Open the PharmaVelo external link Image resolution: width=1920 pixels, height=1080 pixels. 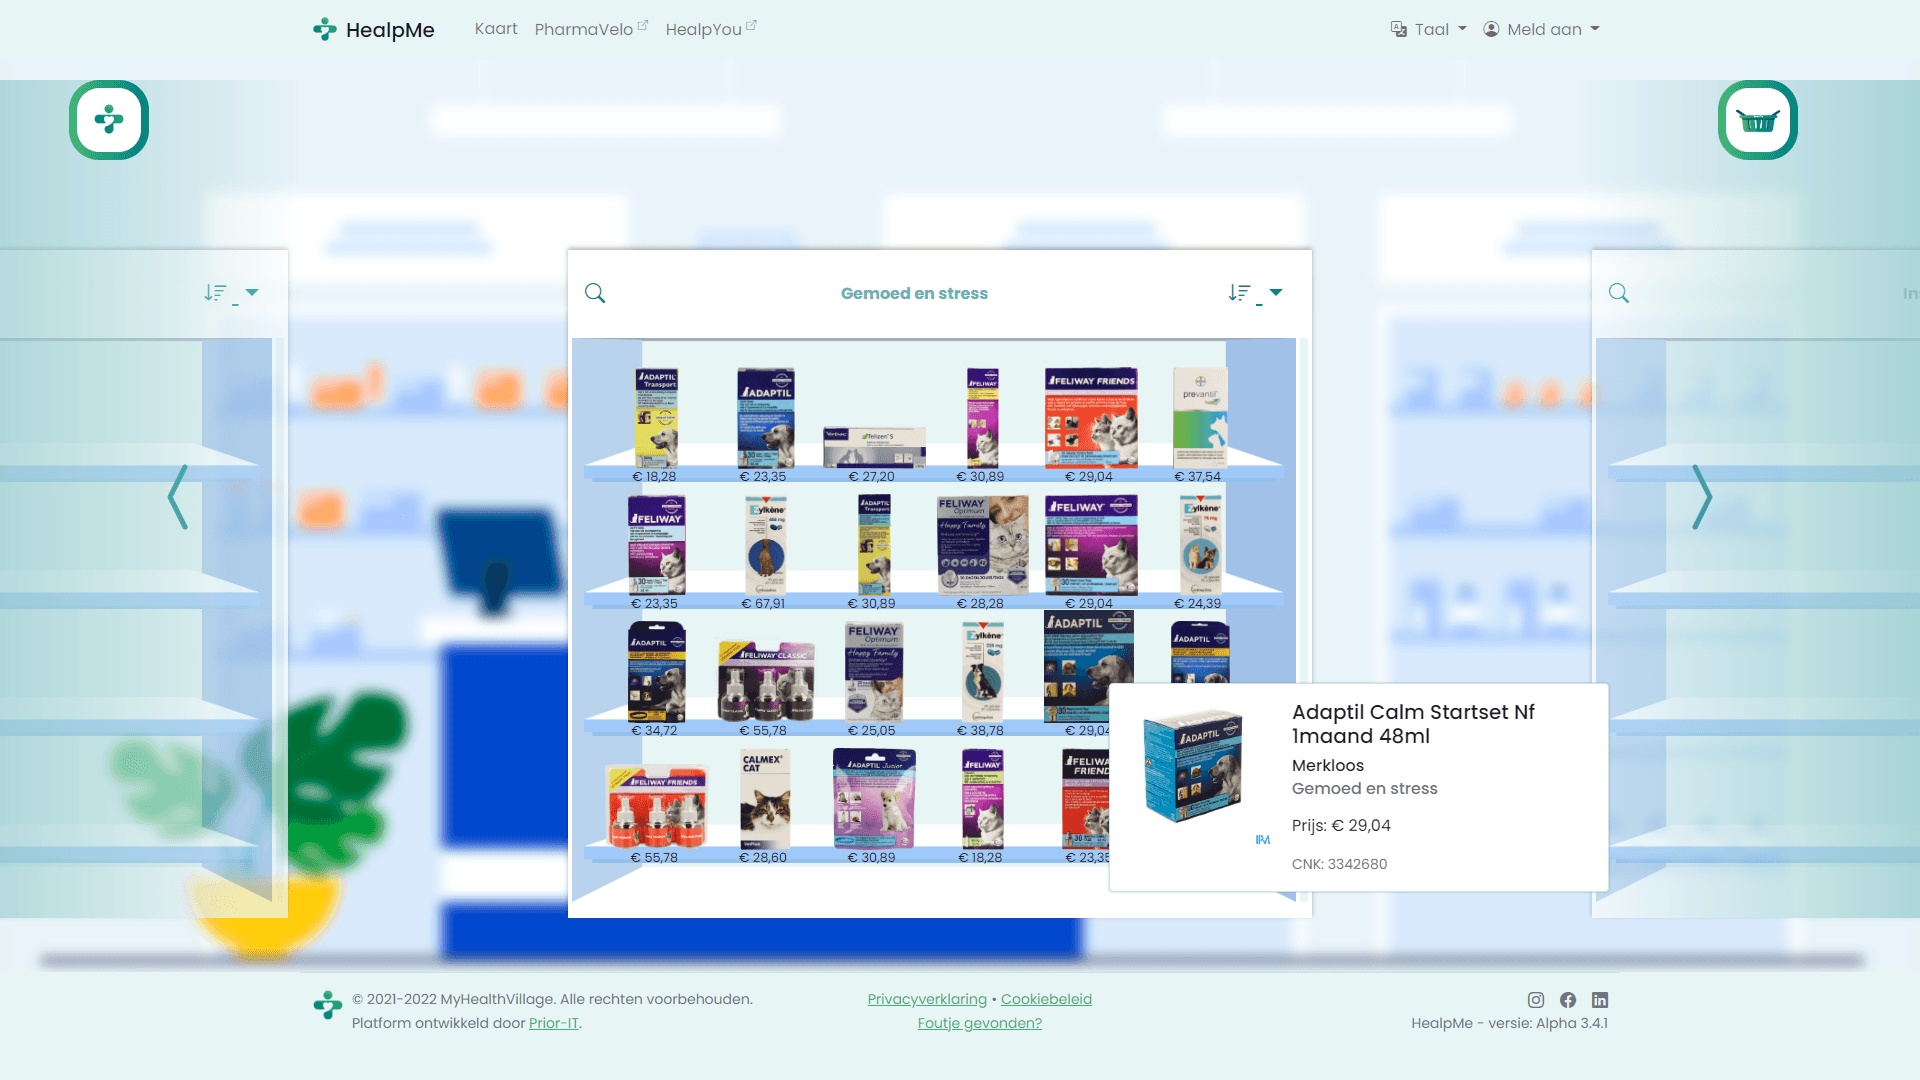pyautogui.click(x=591, y=29)
